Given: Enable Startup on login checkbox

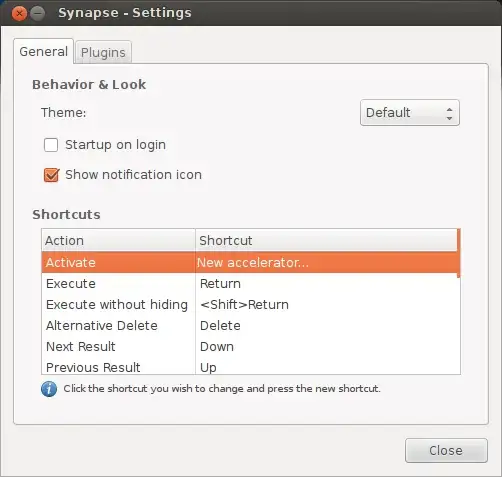Looking at the screenshot, I should [x=51, y=145].
